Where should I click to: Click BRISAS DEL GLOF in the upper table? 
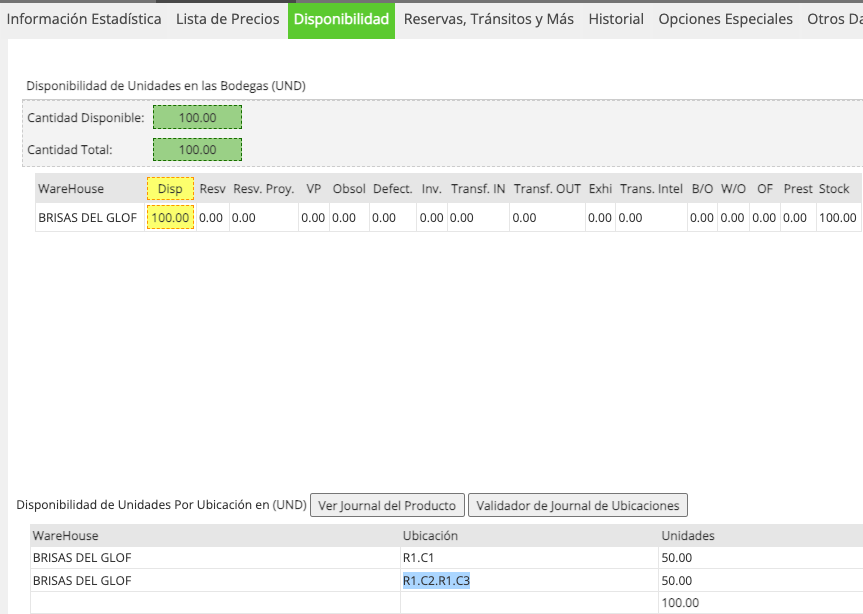[x=88, y=217]
